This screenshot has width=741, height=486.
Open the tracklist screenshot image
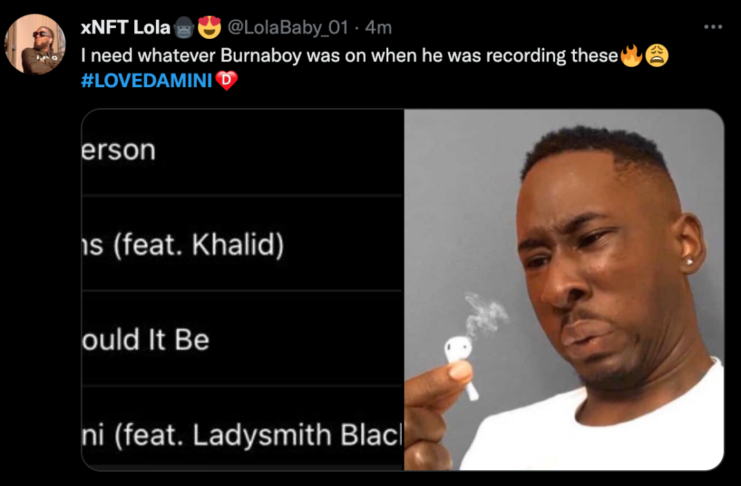click(x=242, y=290)
